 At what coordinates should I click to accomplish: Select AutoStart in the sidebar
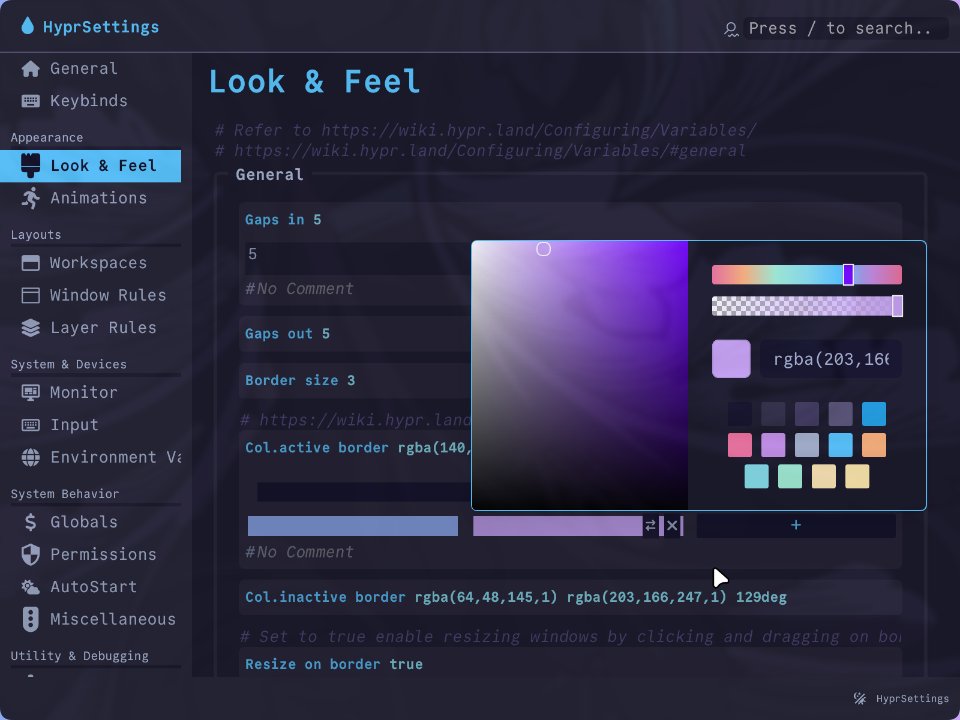tap(93, 587)
